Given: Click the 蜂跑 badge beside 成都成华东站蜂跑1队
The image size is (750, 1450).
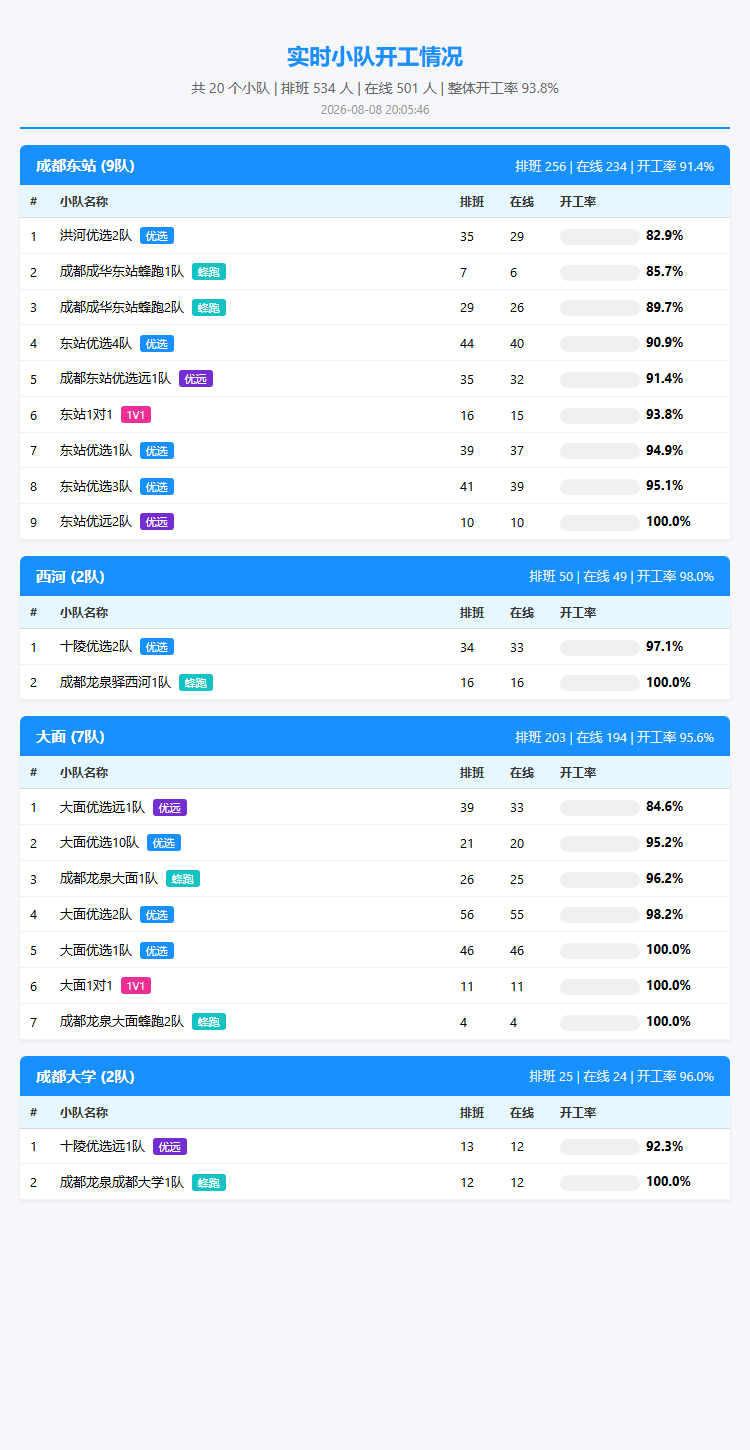Looking at the screenshot, I should [x=209, y=272].
